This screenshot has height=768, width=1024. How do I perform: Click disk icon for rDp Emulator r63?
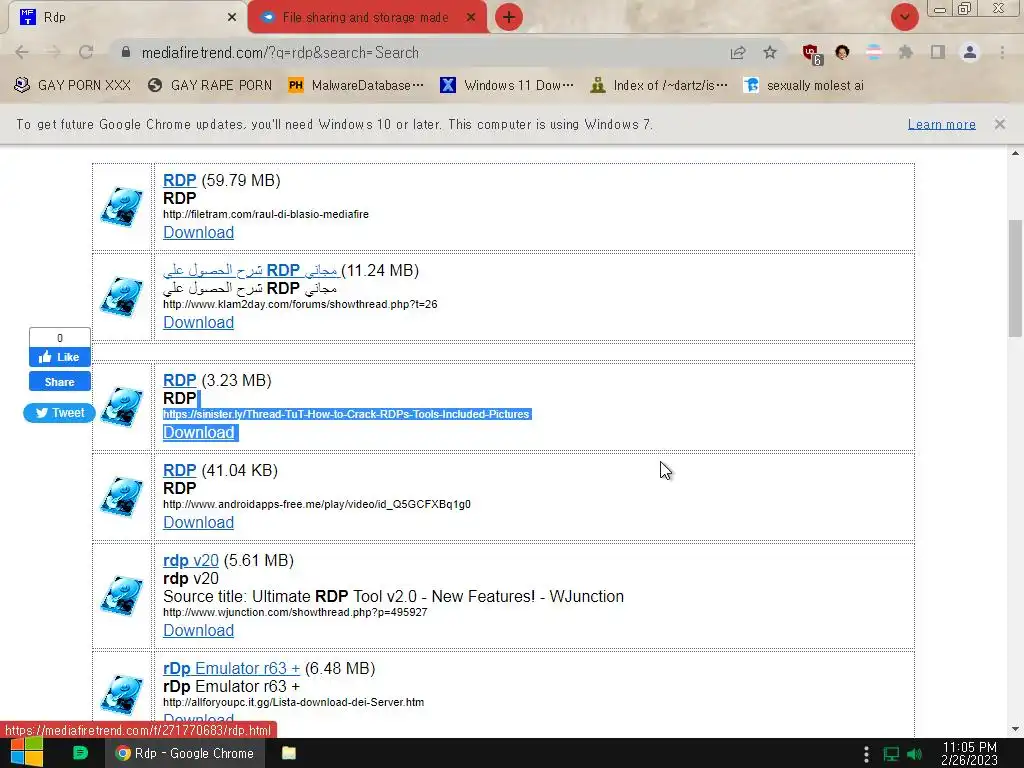pyautogui.click(x=121, y=695)
